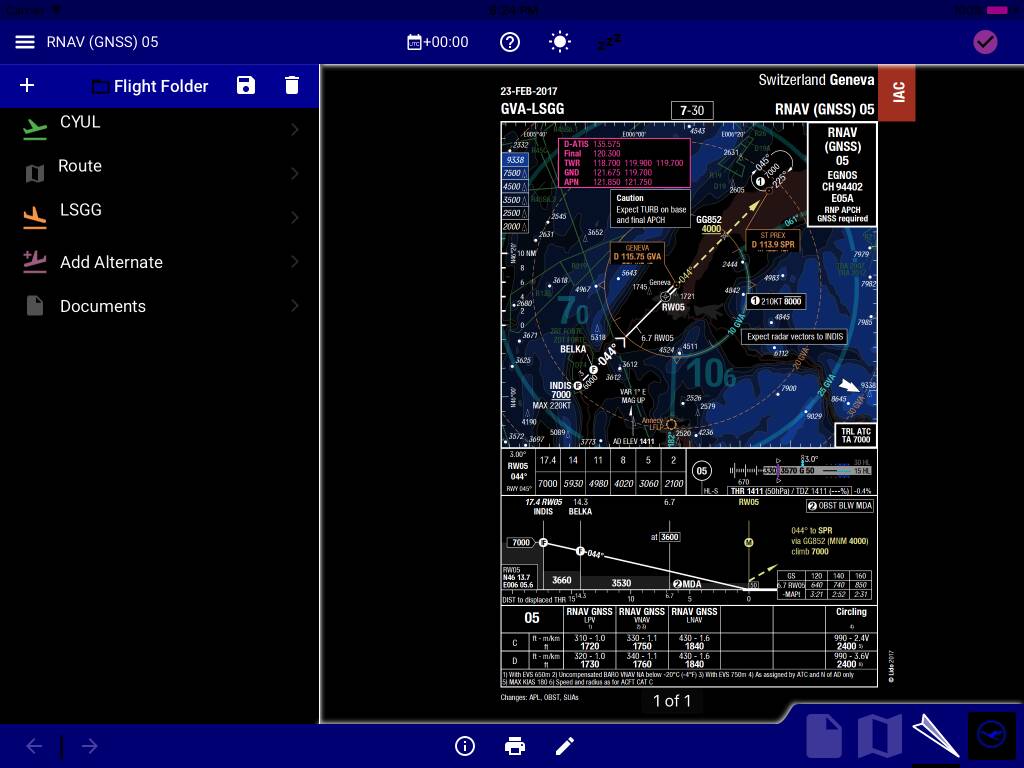This screenshot has width=1024, height=768.
Task: Open the hamburger main menu
Action: [x=25, y=42]
